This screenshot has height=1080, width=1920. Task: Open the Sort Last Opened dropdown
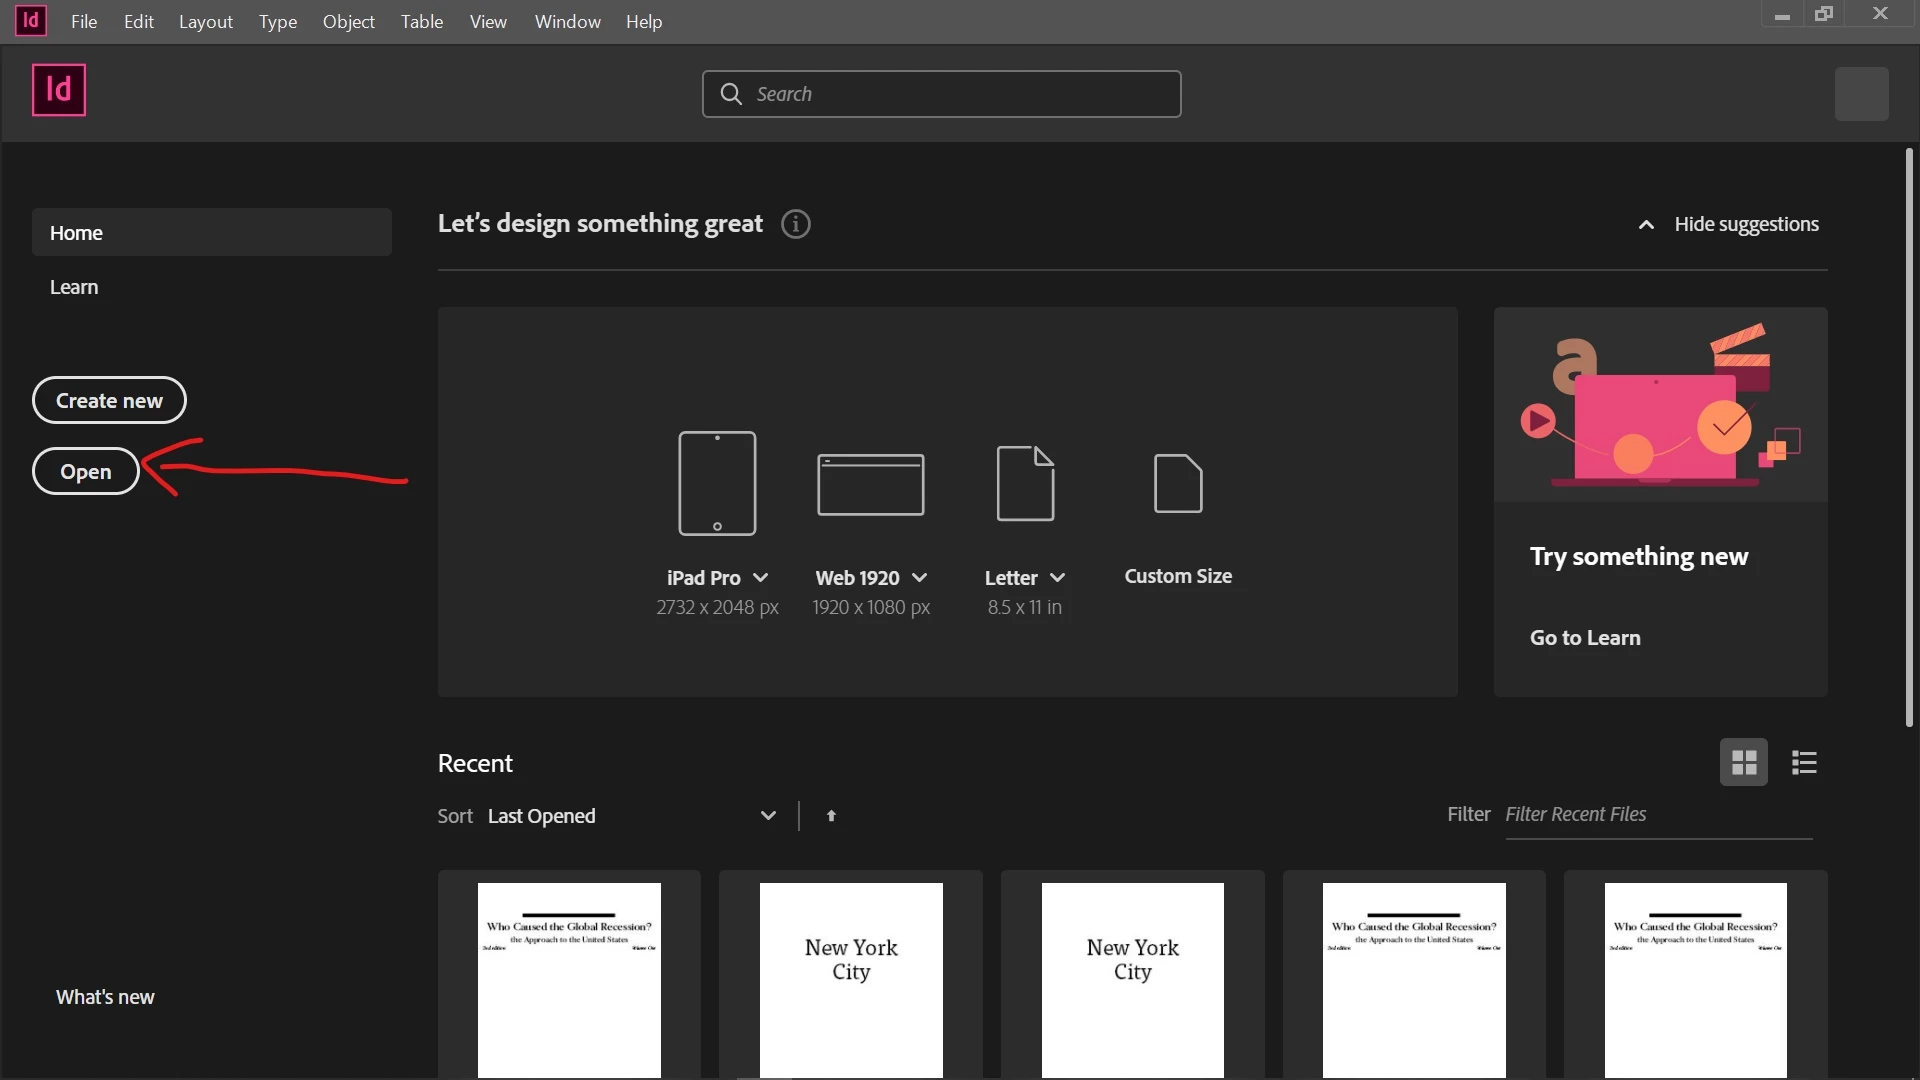768,816
